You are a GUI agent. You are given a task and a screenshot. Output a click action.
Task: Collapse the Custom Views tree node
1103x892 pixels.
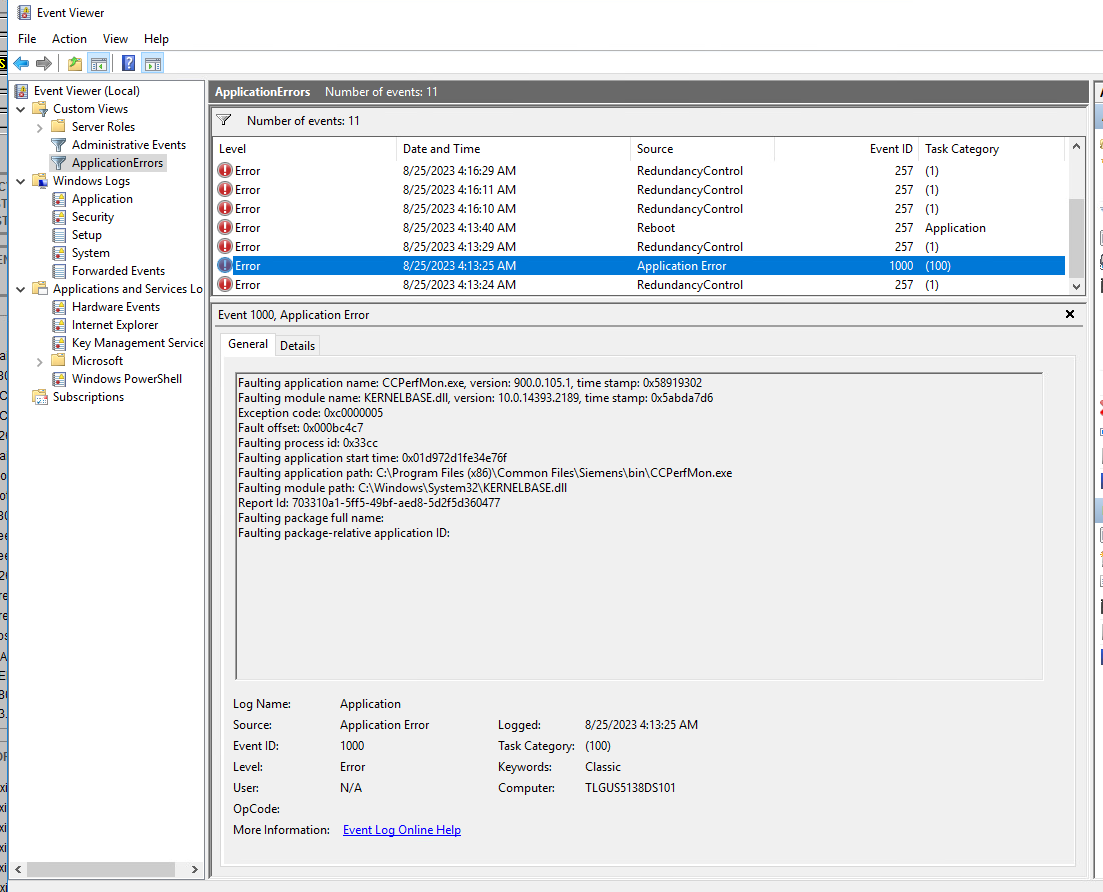coord(22,109)
